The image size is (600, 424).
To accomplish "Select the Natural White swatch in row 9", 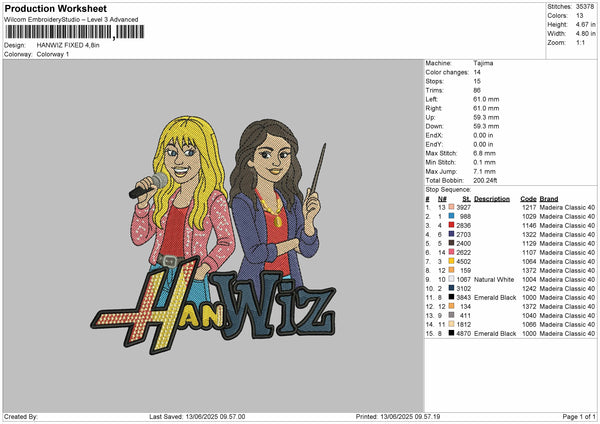I will tap(451, 279).
